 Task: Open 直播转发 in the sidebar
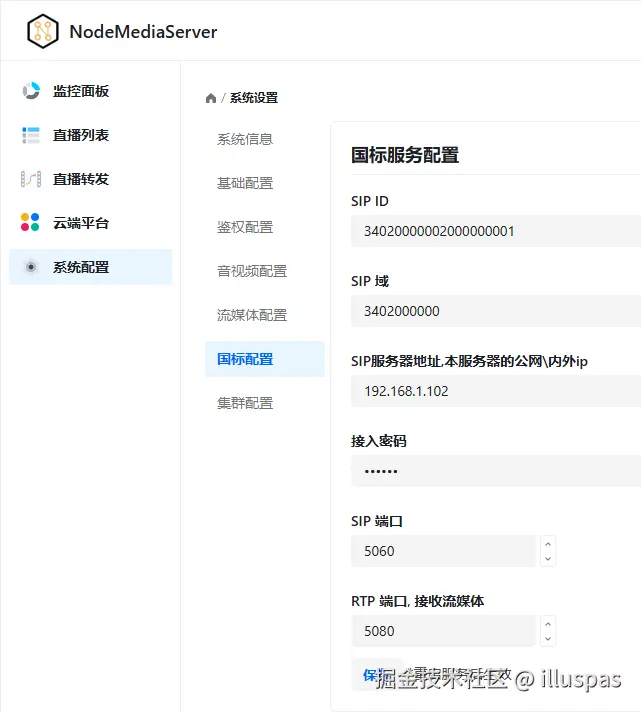click(x=91, y=179)
